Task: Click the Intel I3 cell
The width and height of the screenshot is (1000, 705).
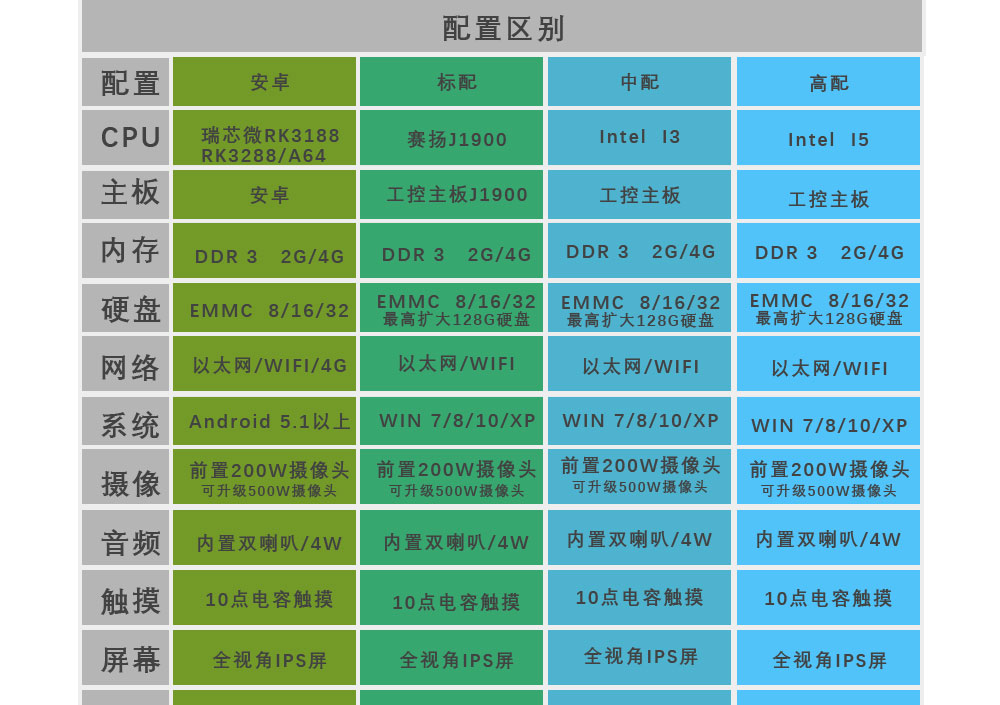Action: [x=639, y=138]
